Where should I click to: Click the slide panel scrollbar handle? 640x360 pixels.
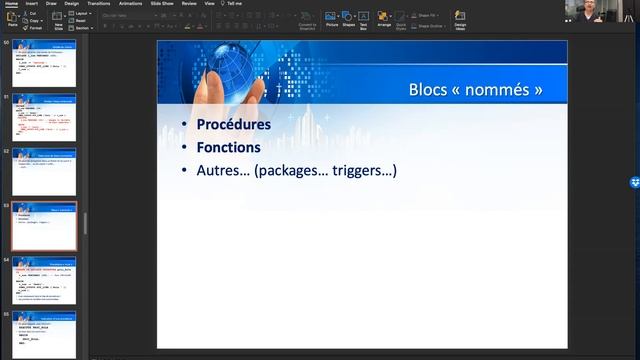click(x=85, y=224)
